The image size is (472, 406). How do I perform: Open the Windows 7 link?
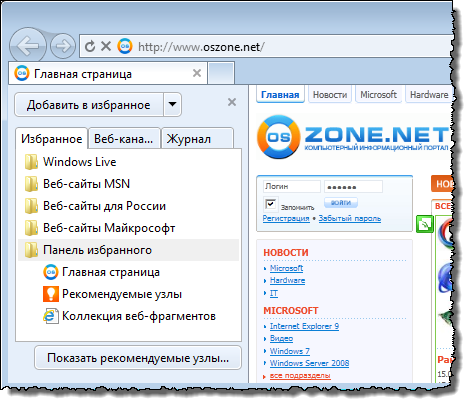point(290,351)
